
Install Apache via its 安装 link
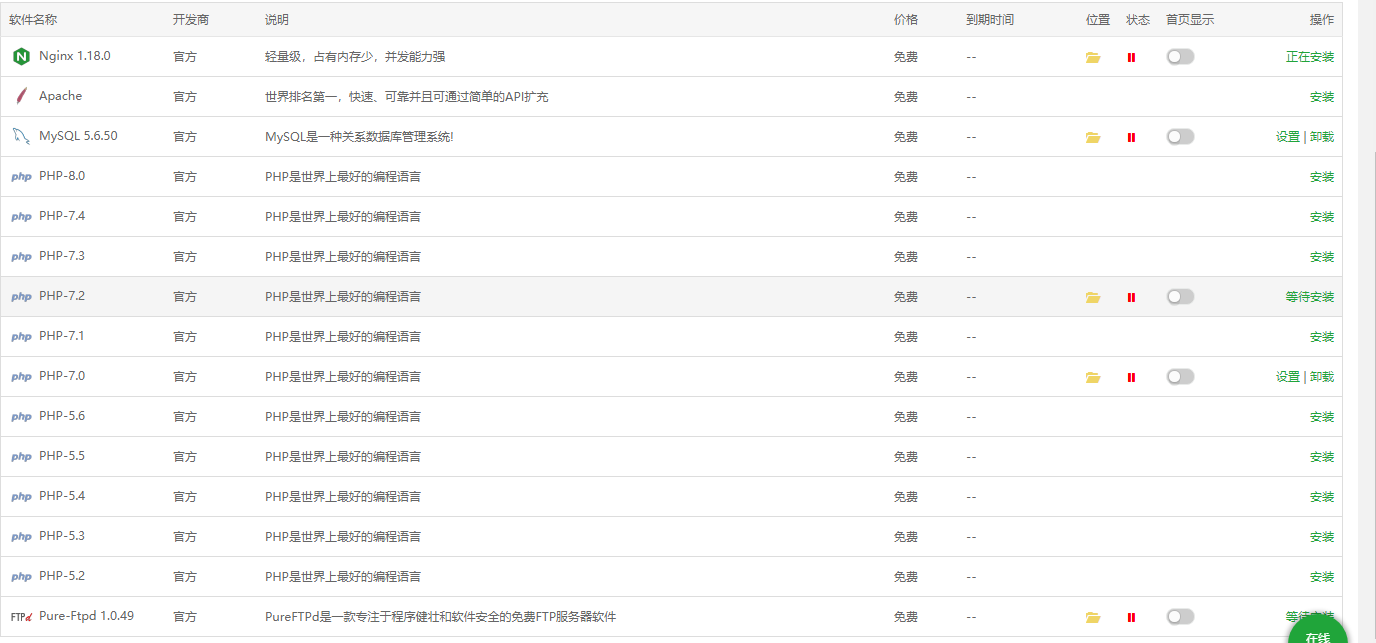pos(1322,97)
